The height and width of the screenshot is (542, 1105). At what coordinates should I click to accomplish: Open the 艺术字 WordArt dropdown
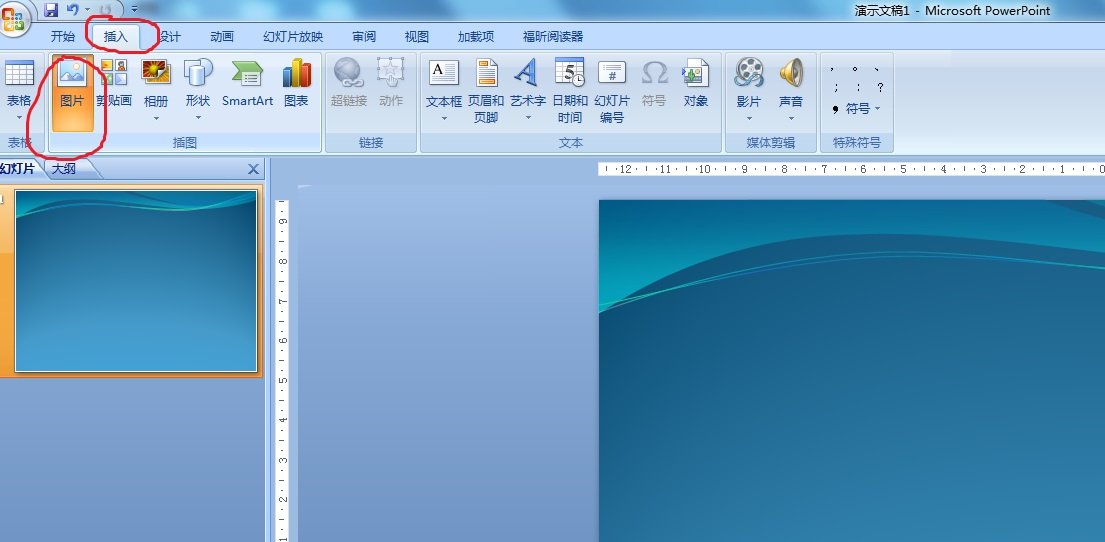coord(528,117)
